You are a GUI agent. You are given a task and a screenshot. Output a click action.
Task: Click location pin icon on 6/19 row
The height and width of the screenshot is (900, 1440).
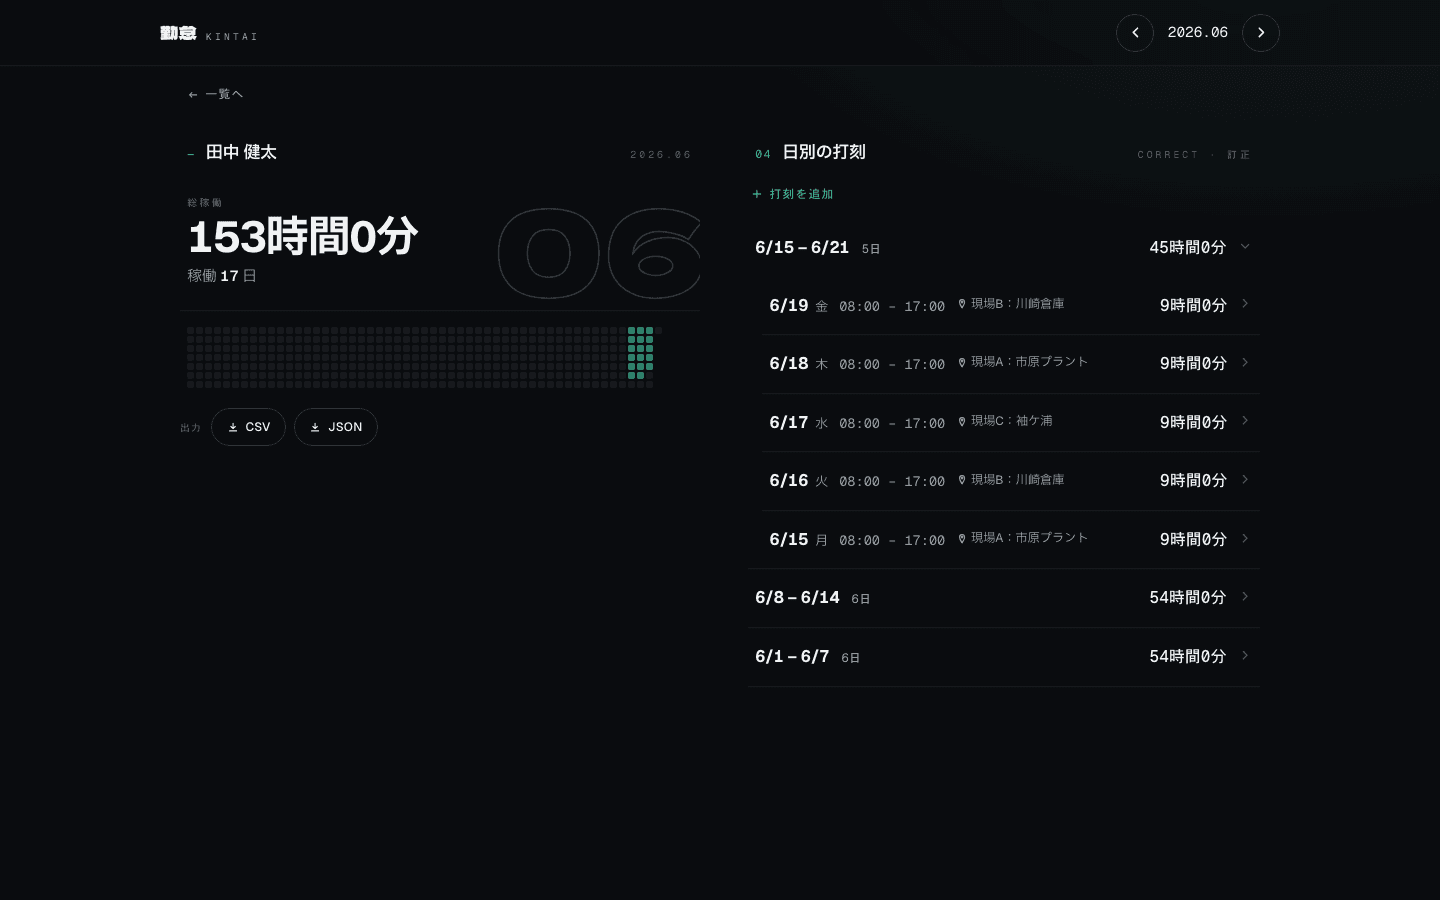click(x=962, y=304)
